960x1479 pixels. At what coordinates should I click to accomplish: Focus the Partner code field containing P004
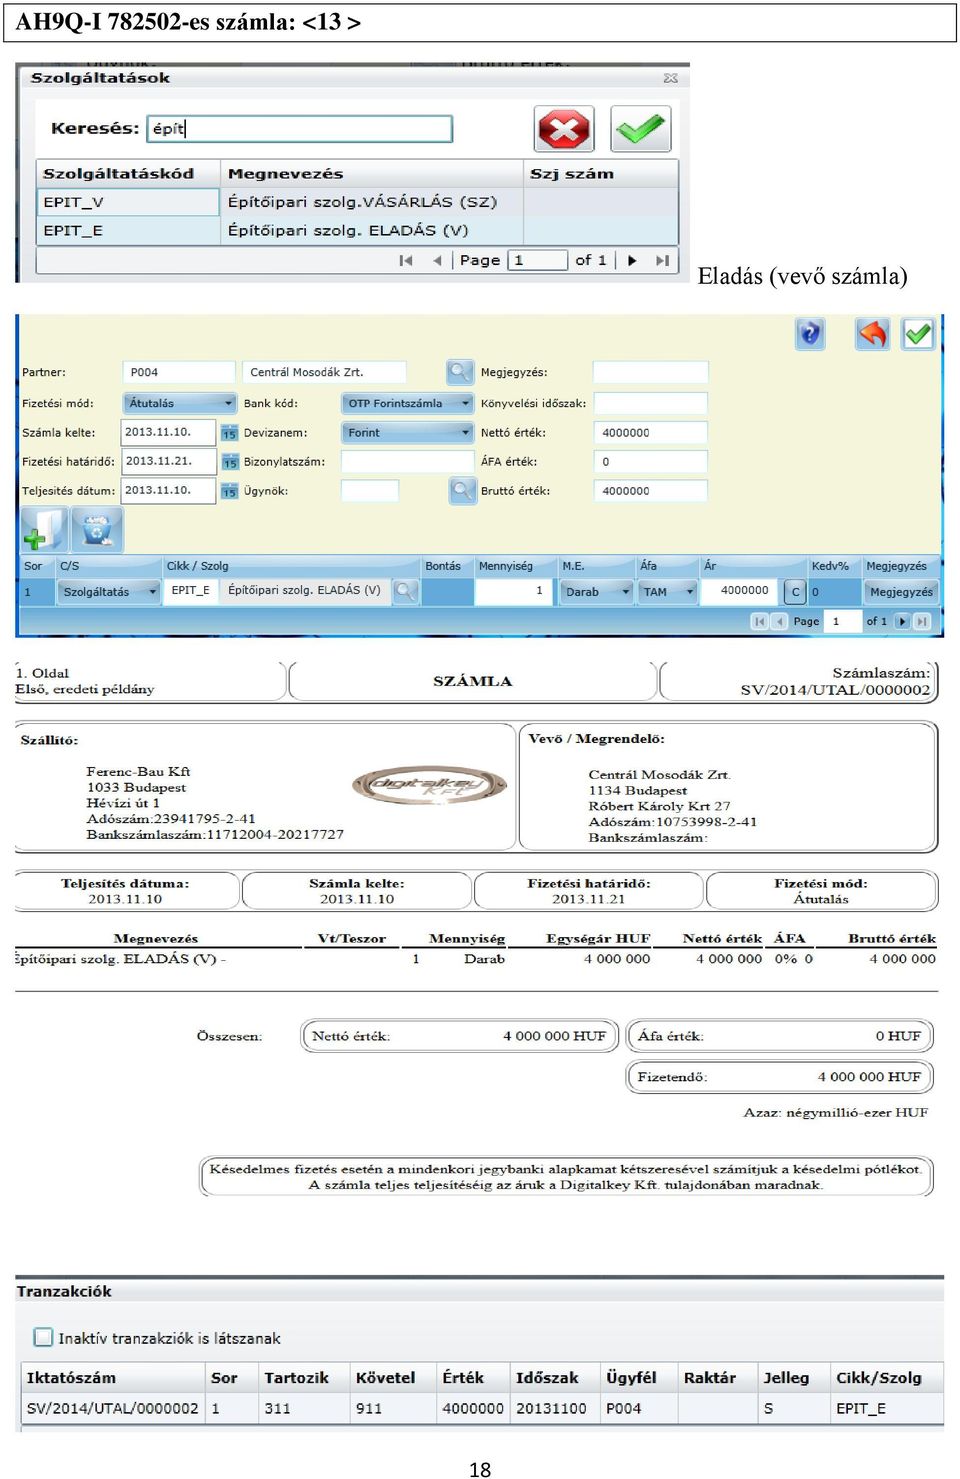tap(178, 372)
